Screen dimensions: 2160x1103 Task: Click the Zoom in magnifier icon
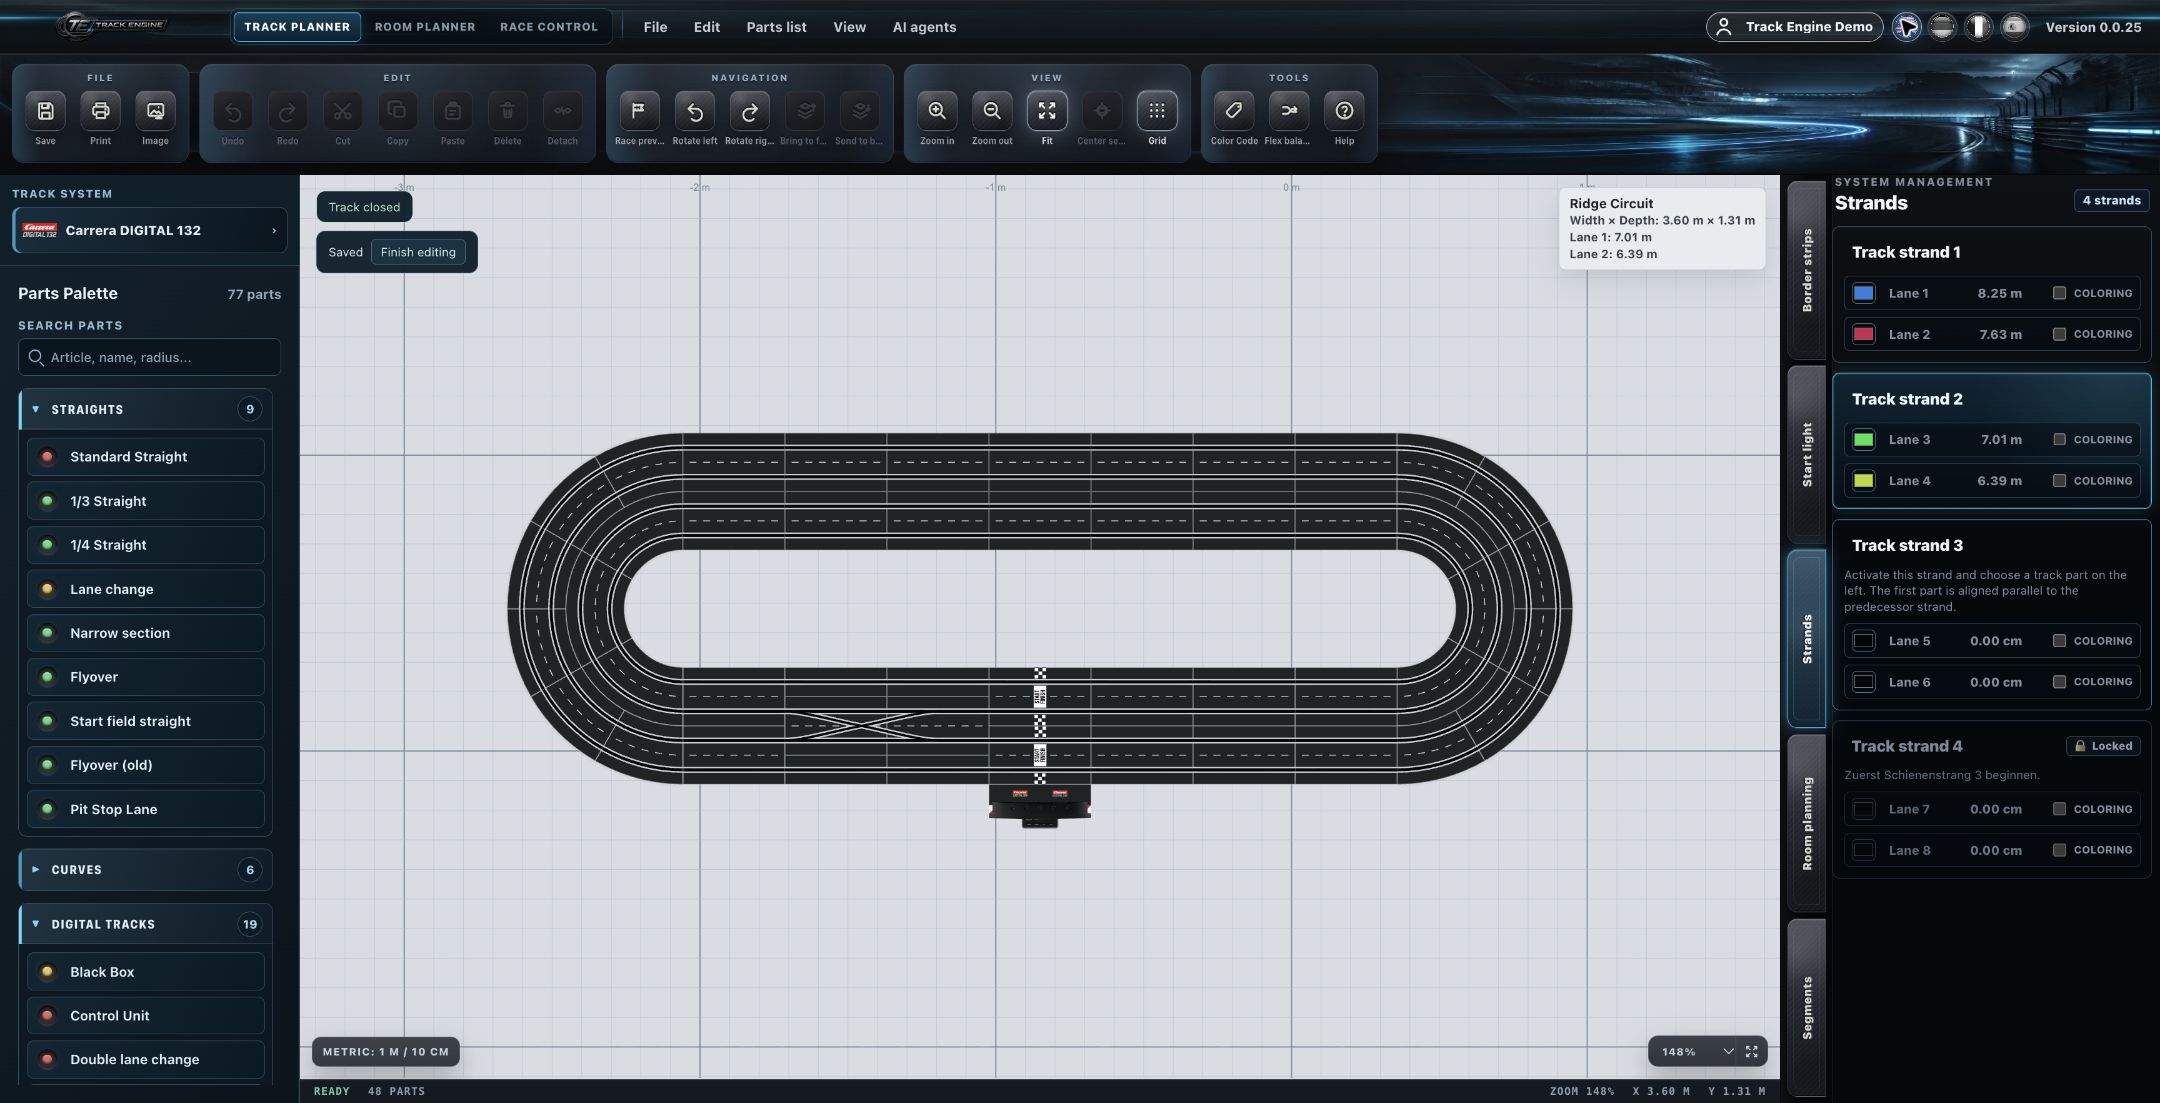coord(937,111)
